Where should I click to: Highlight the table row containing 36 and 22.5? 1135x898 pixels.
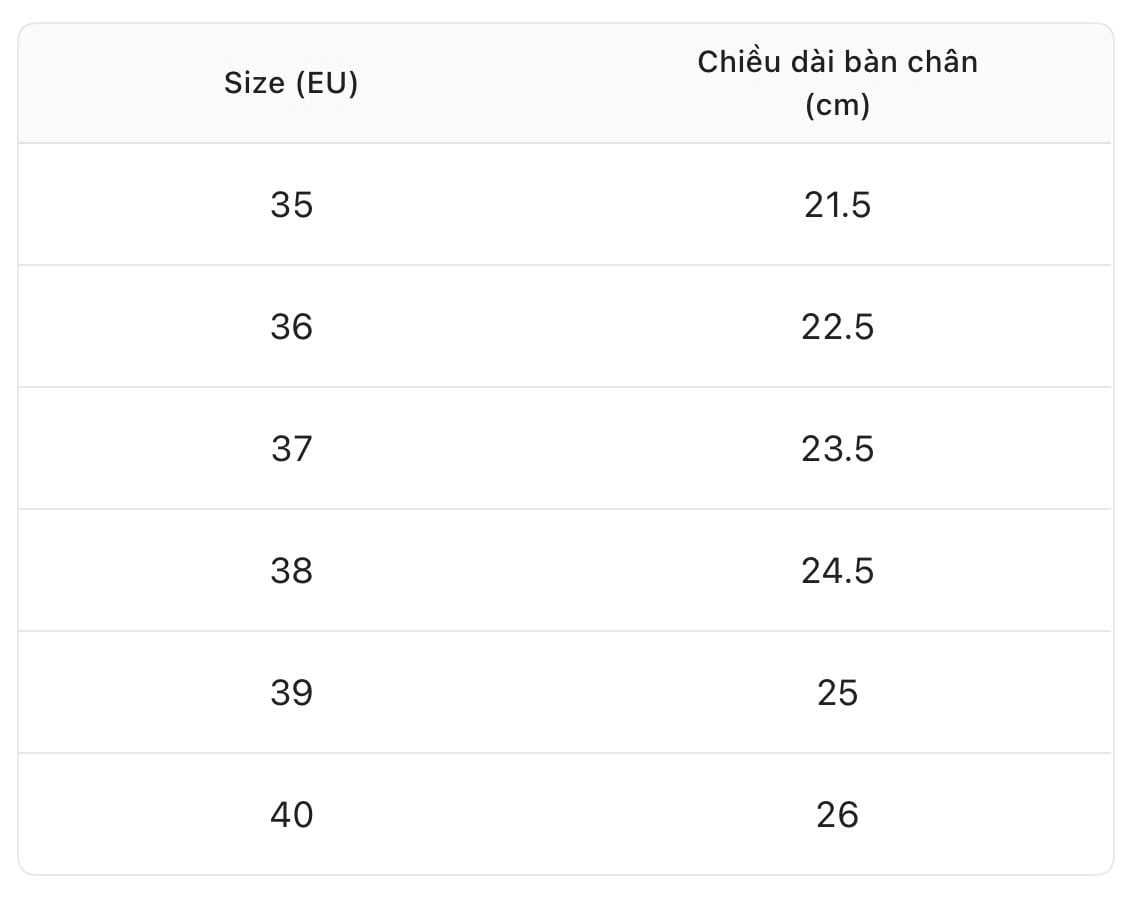point(565,327)
